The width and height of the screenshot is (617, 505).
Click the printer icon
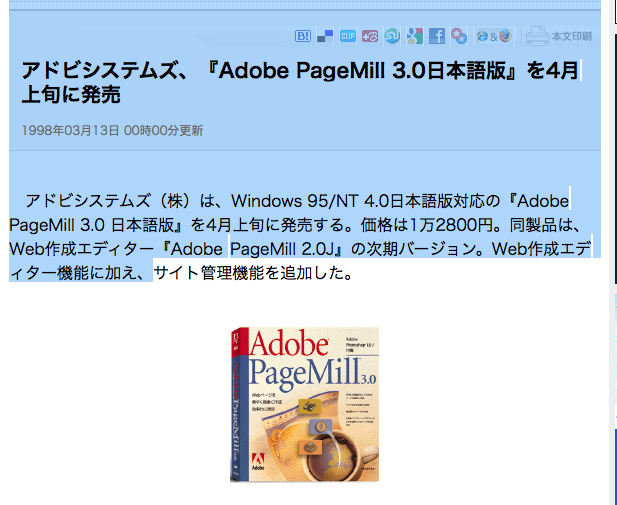tap(537, 36)
